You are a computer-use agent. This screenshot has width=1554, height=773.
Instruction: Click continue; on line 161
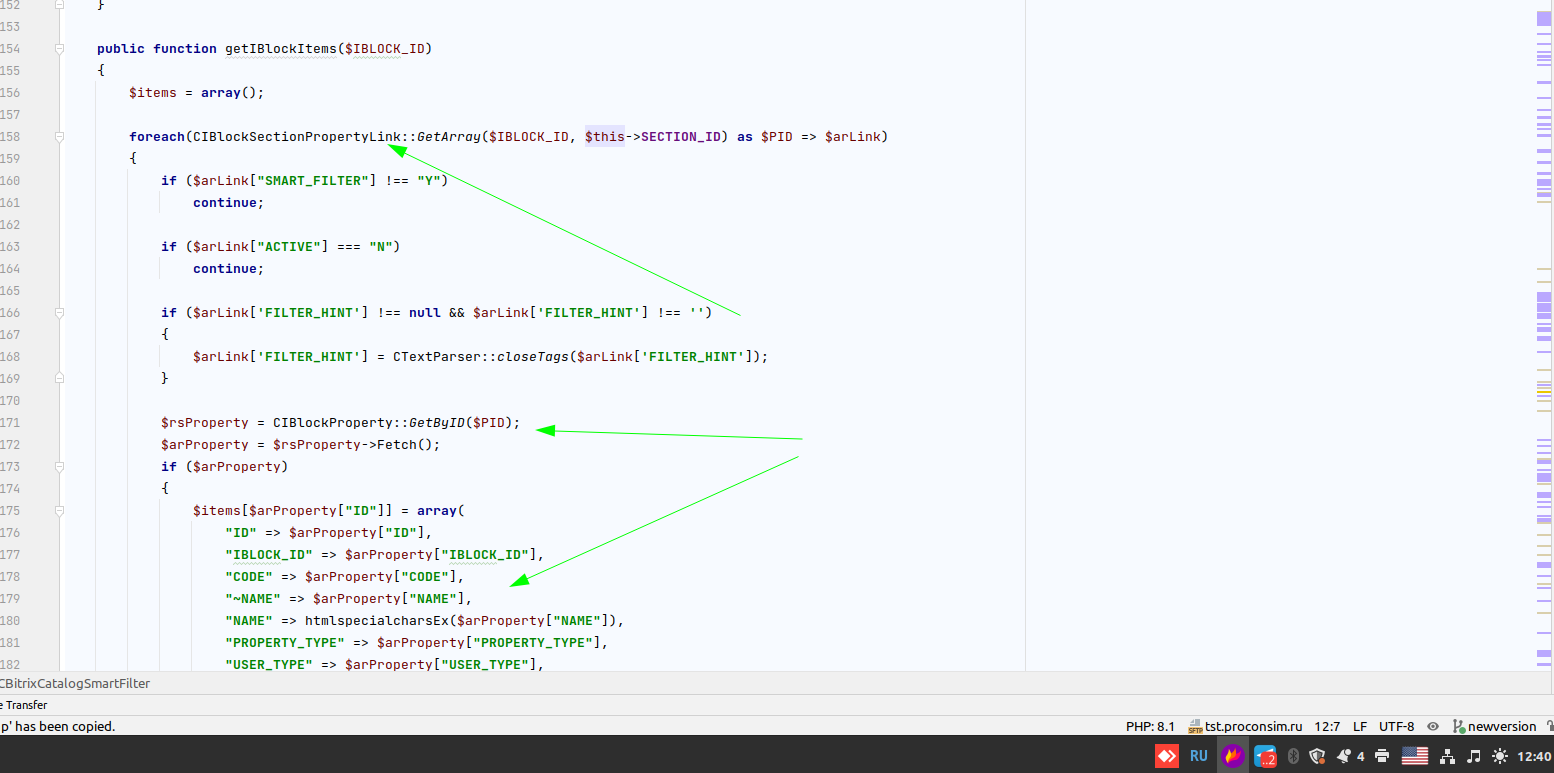click(229, 202)
